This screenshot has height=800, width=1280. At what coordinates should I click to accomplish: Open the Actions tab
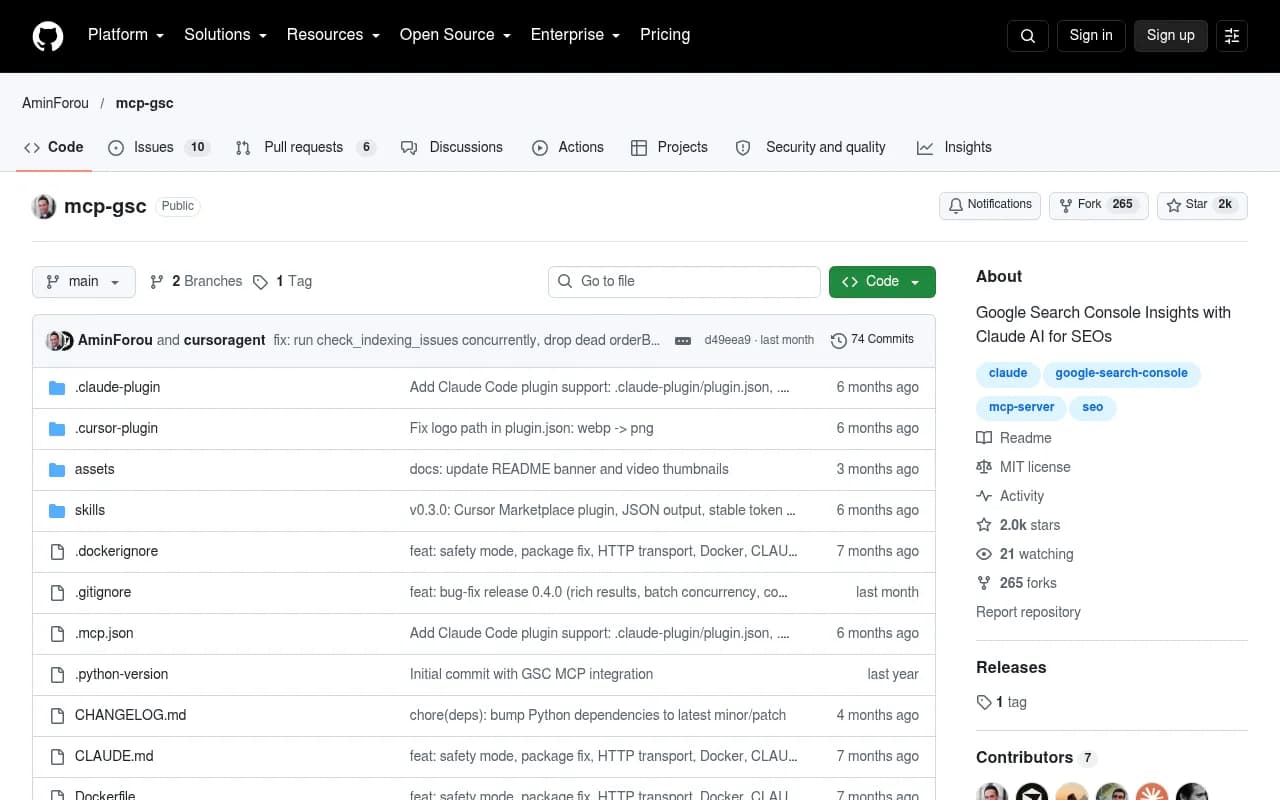tap(568, 147)
